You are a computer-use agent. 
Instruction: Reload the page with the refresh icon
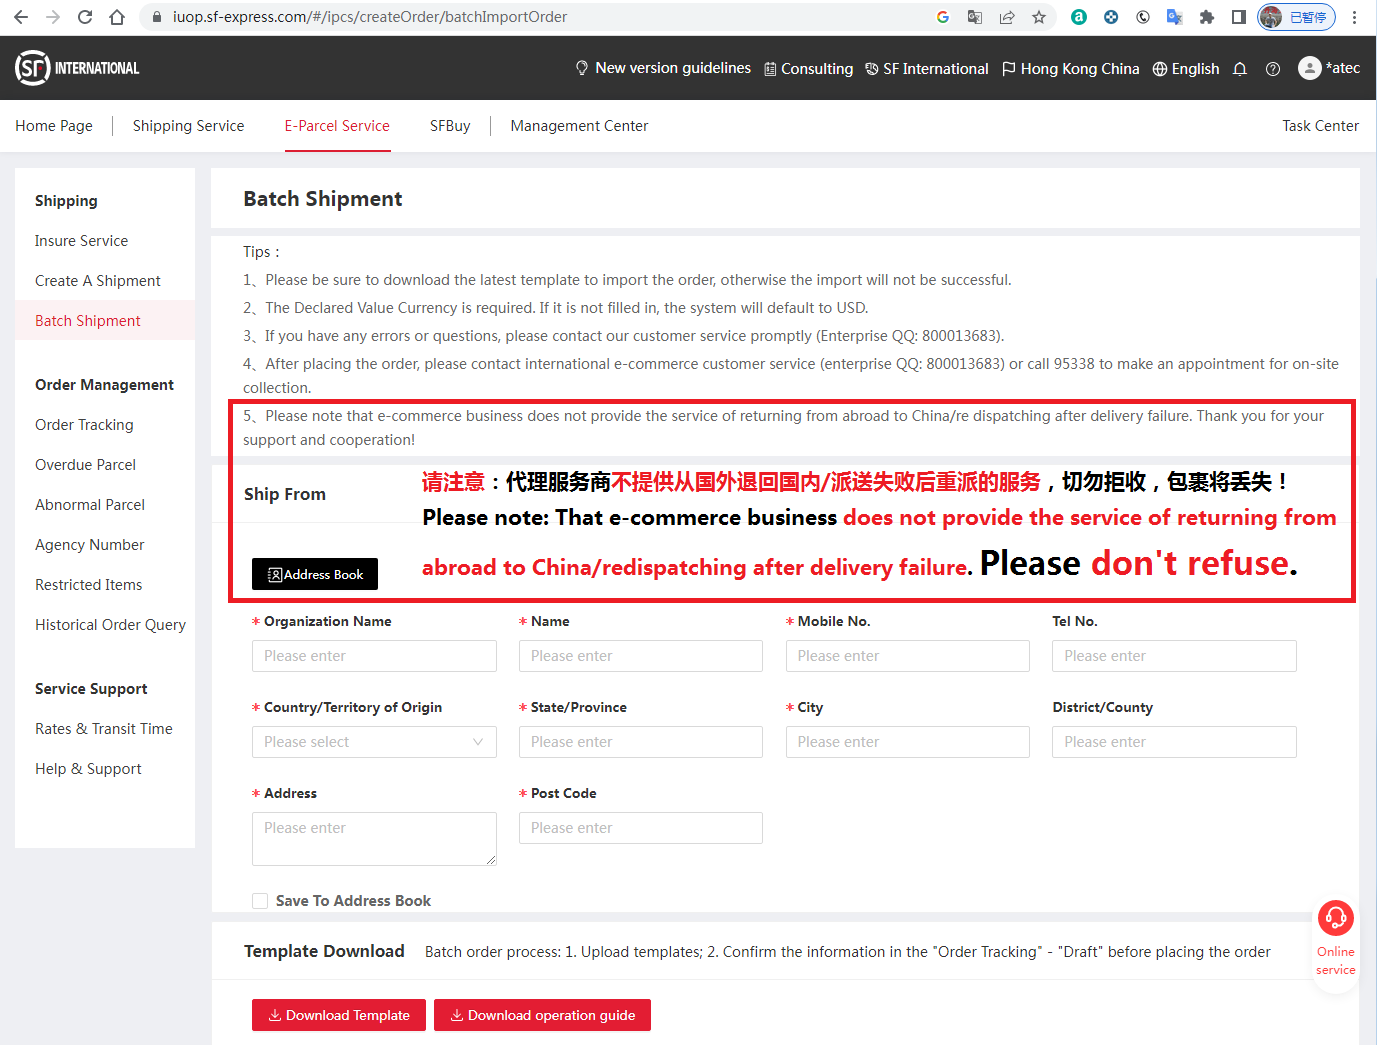(x=85, y=17)
